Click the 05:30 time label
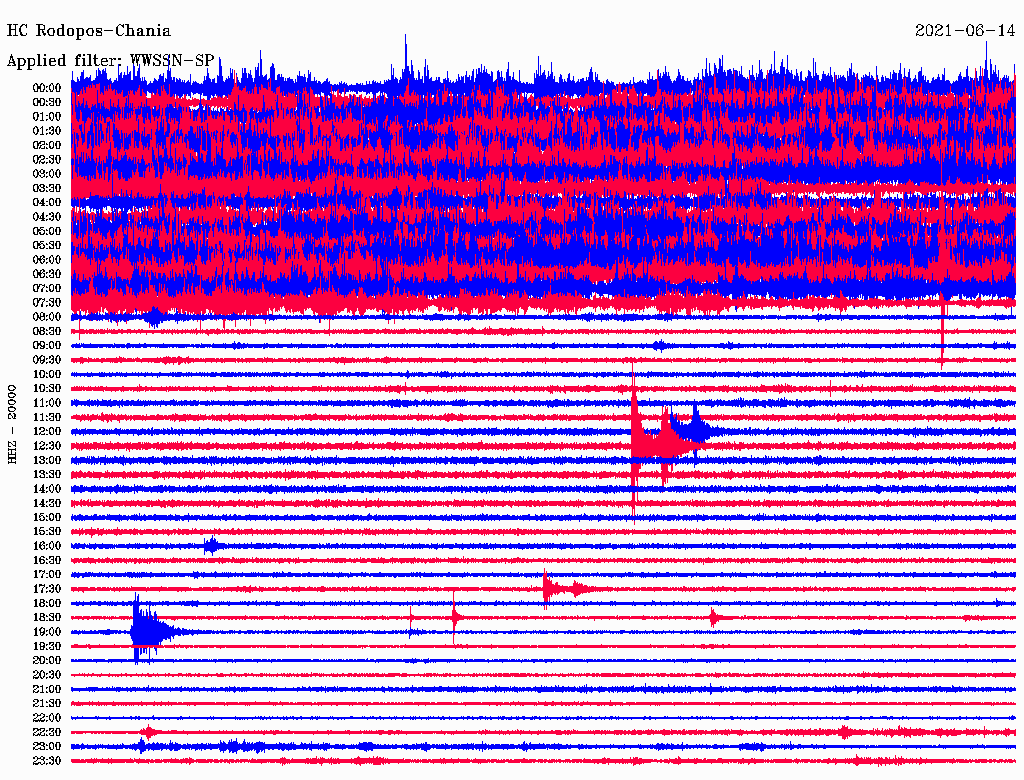 tap(47, 246)
